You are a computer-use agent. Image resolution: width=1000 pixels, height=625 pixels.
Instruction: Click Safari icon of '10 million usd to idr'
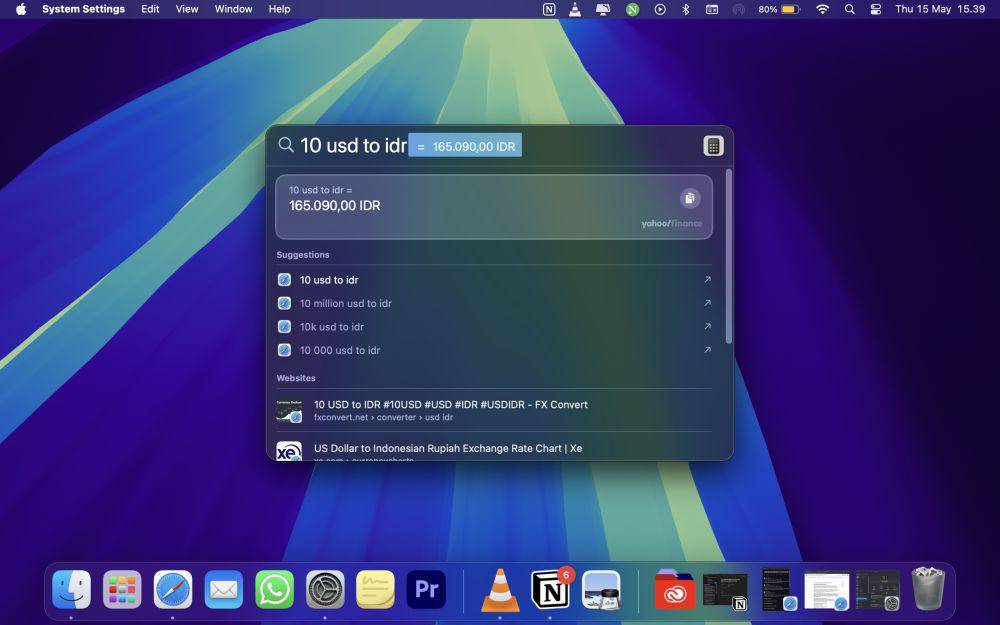284,303
